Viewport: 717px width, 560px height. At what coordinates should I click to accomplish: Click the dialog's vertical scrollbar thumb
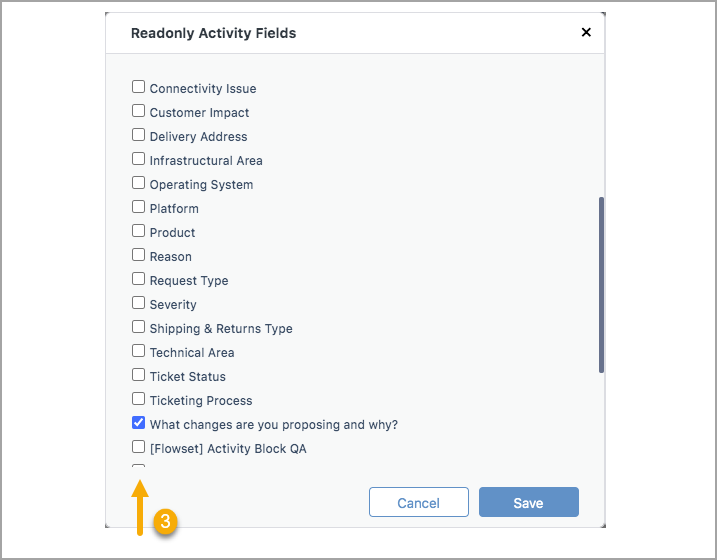tap(601, 285)
